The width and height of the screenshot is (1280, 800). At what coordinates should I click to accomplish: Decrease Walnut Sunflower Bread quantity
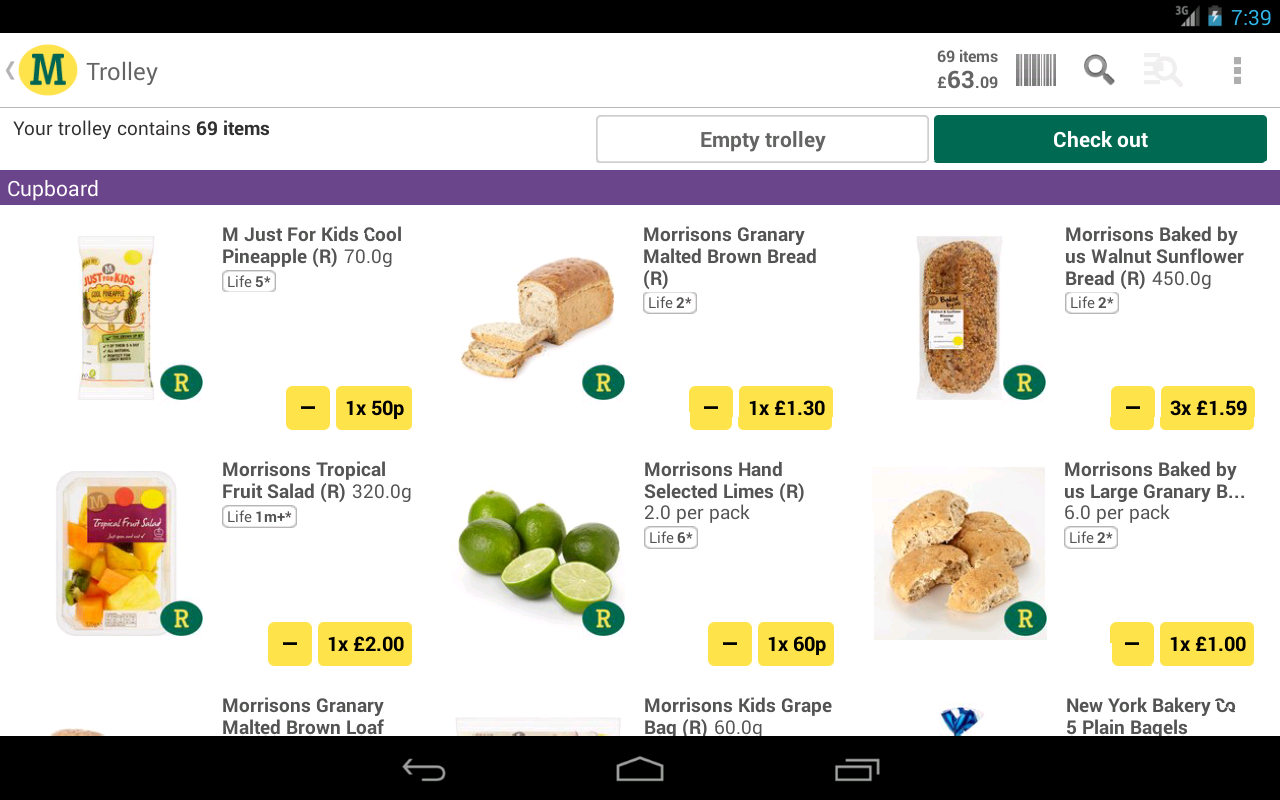tap(1132, 408)
